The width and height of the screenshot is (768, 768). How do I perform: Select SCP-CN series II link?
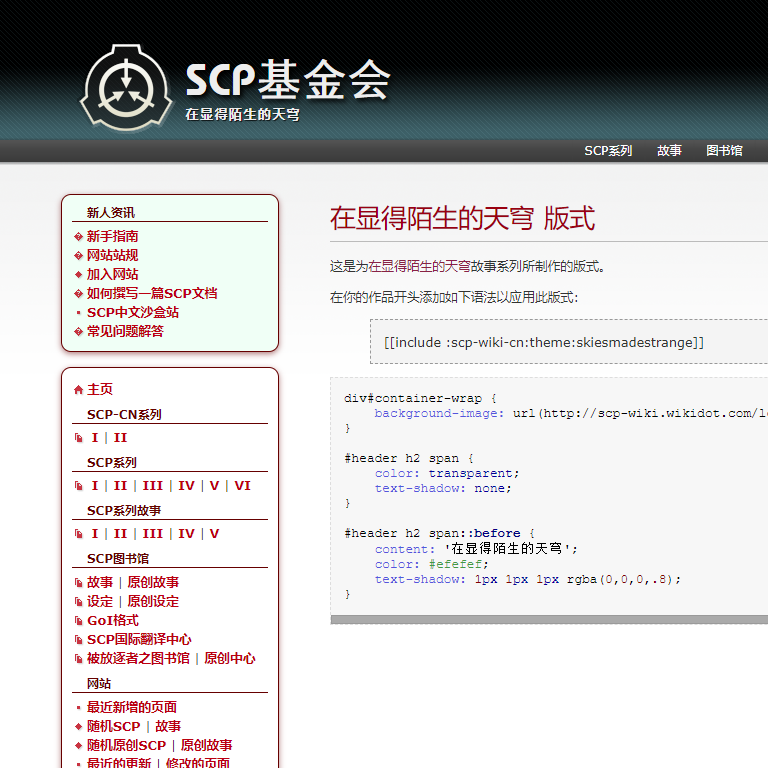[120, 438]
